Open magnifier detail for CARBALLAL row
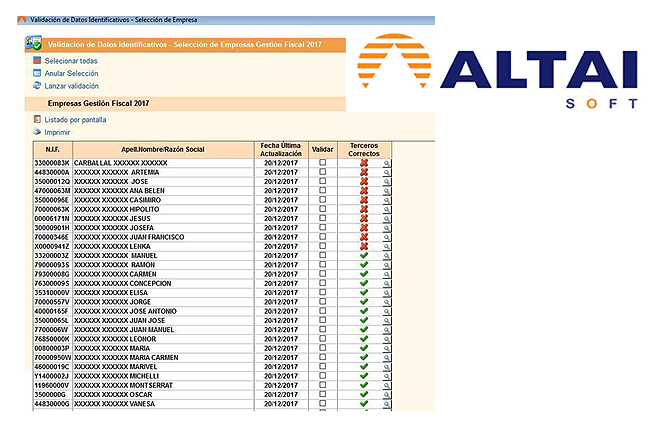This screenshot has width=660, height=425. [386, 164]
